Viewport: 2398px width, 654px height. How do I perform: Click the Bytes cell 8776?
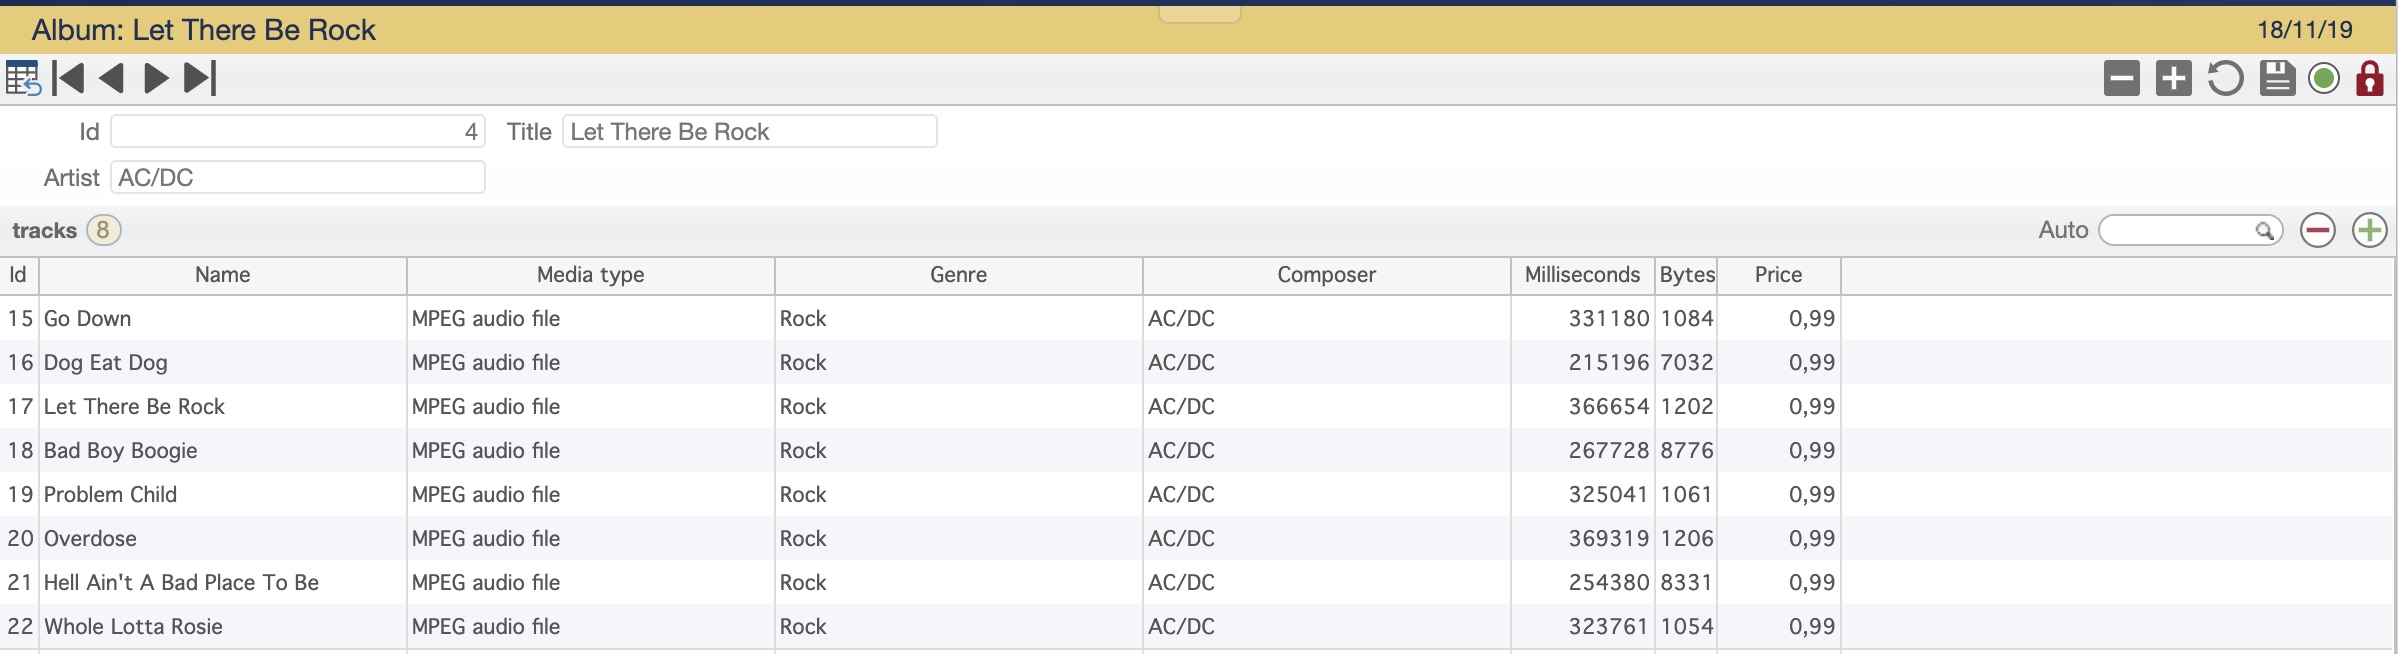tap(1687, 450)
